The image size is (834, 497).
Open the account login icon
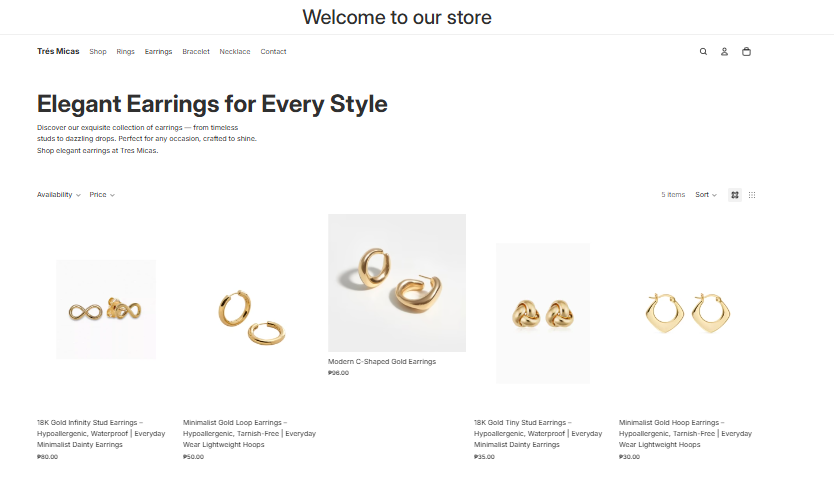pyautogui.click(x=724, y=52)
